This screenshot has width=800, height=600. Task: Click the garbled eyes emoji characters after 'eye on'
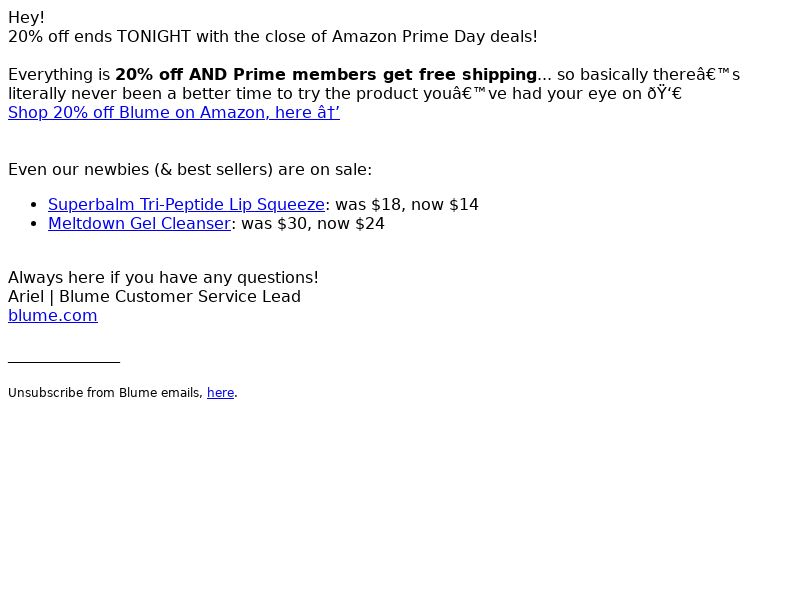coord(664,94)
